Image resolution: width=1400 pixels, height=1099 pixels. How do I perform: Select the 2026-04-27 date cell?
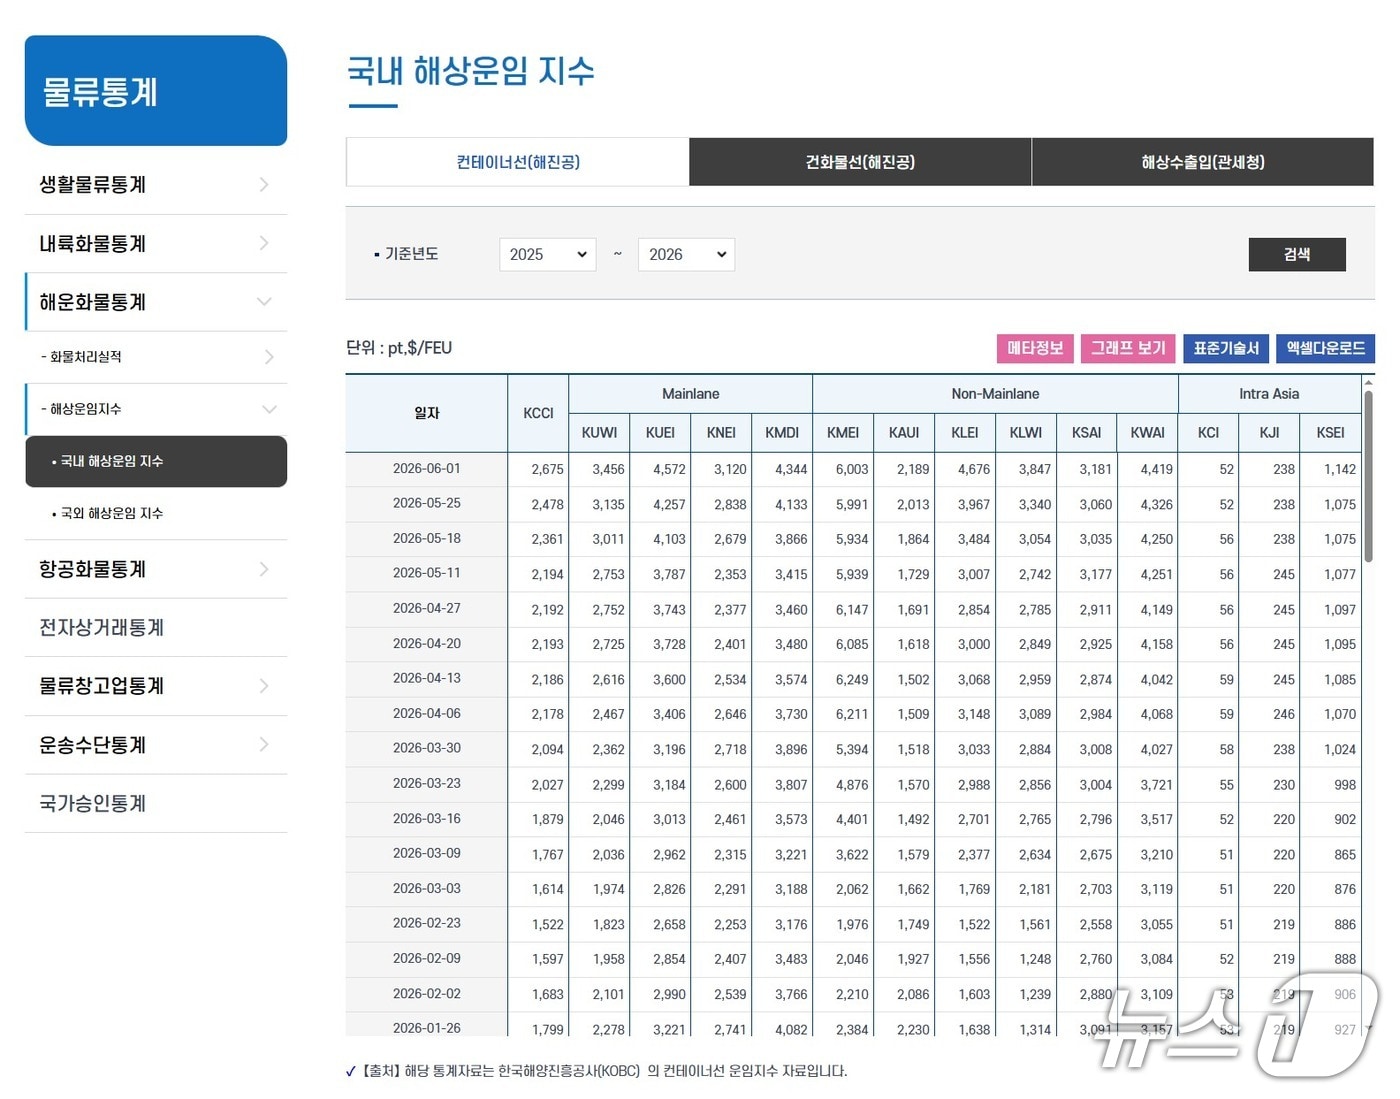pyautogui.click(x=427, y=608)
